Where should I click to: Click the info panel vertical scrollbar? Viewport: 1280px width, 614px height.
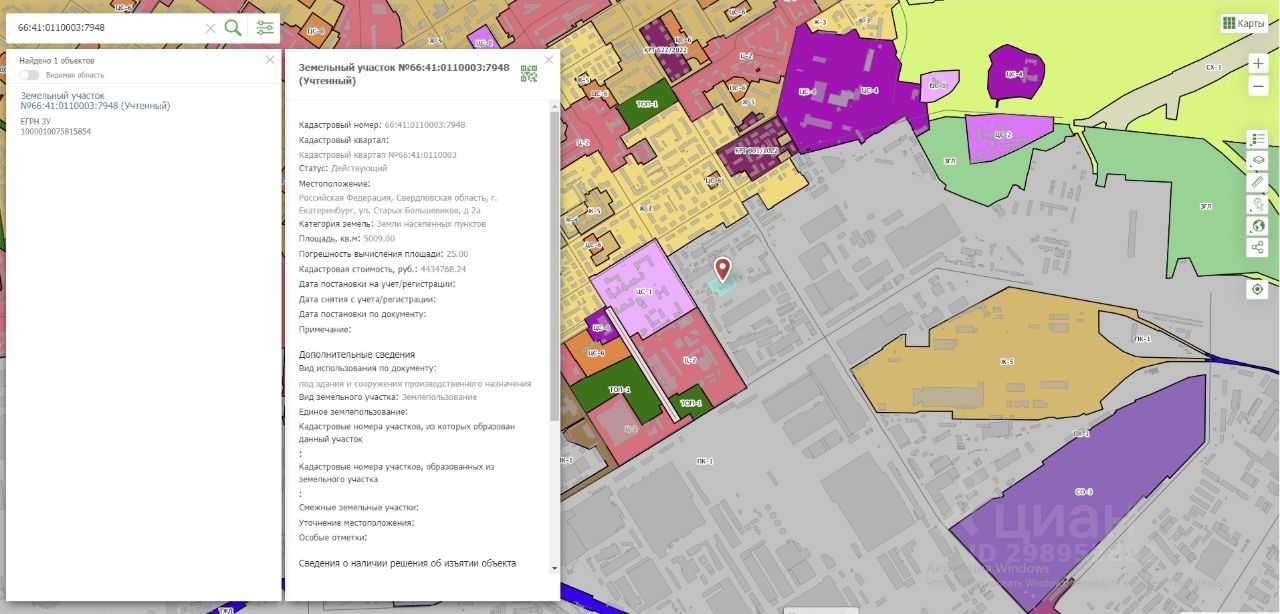(555, 265)
